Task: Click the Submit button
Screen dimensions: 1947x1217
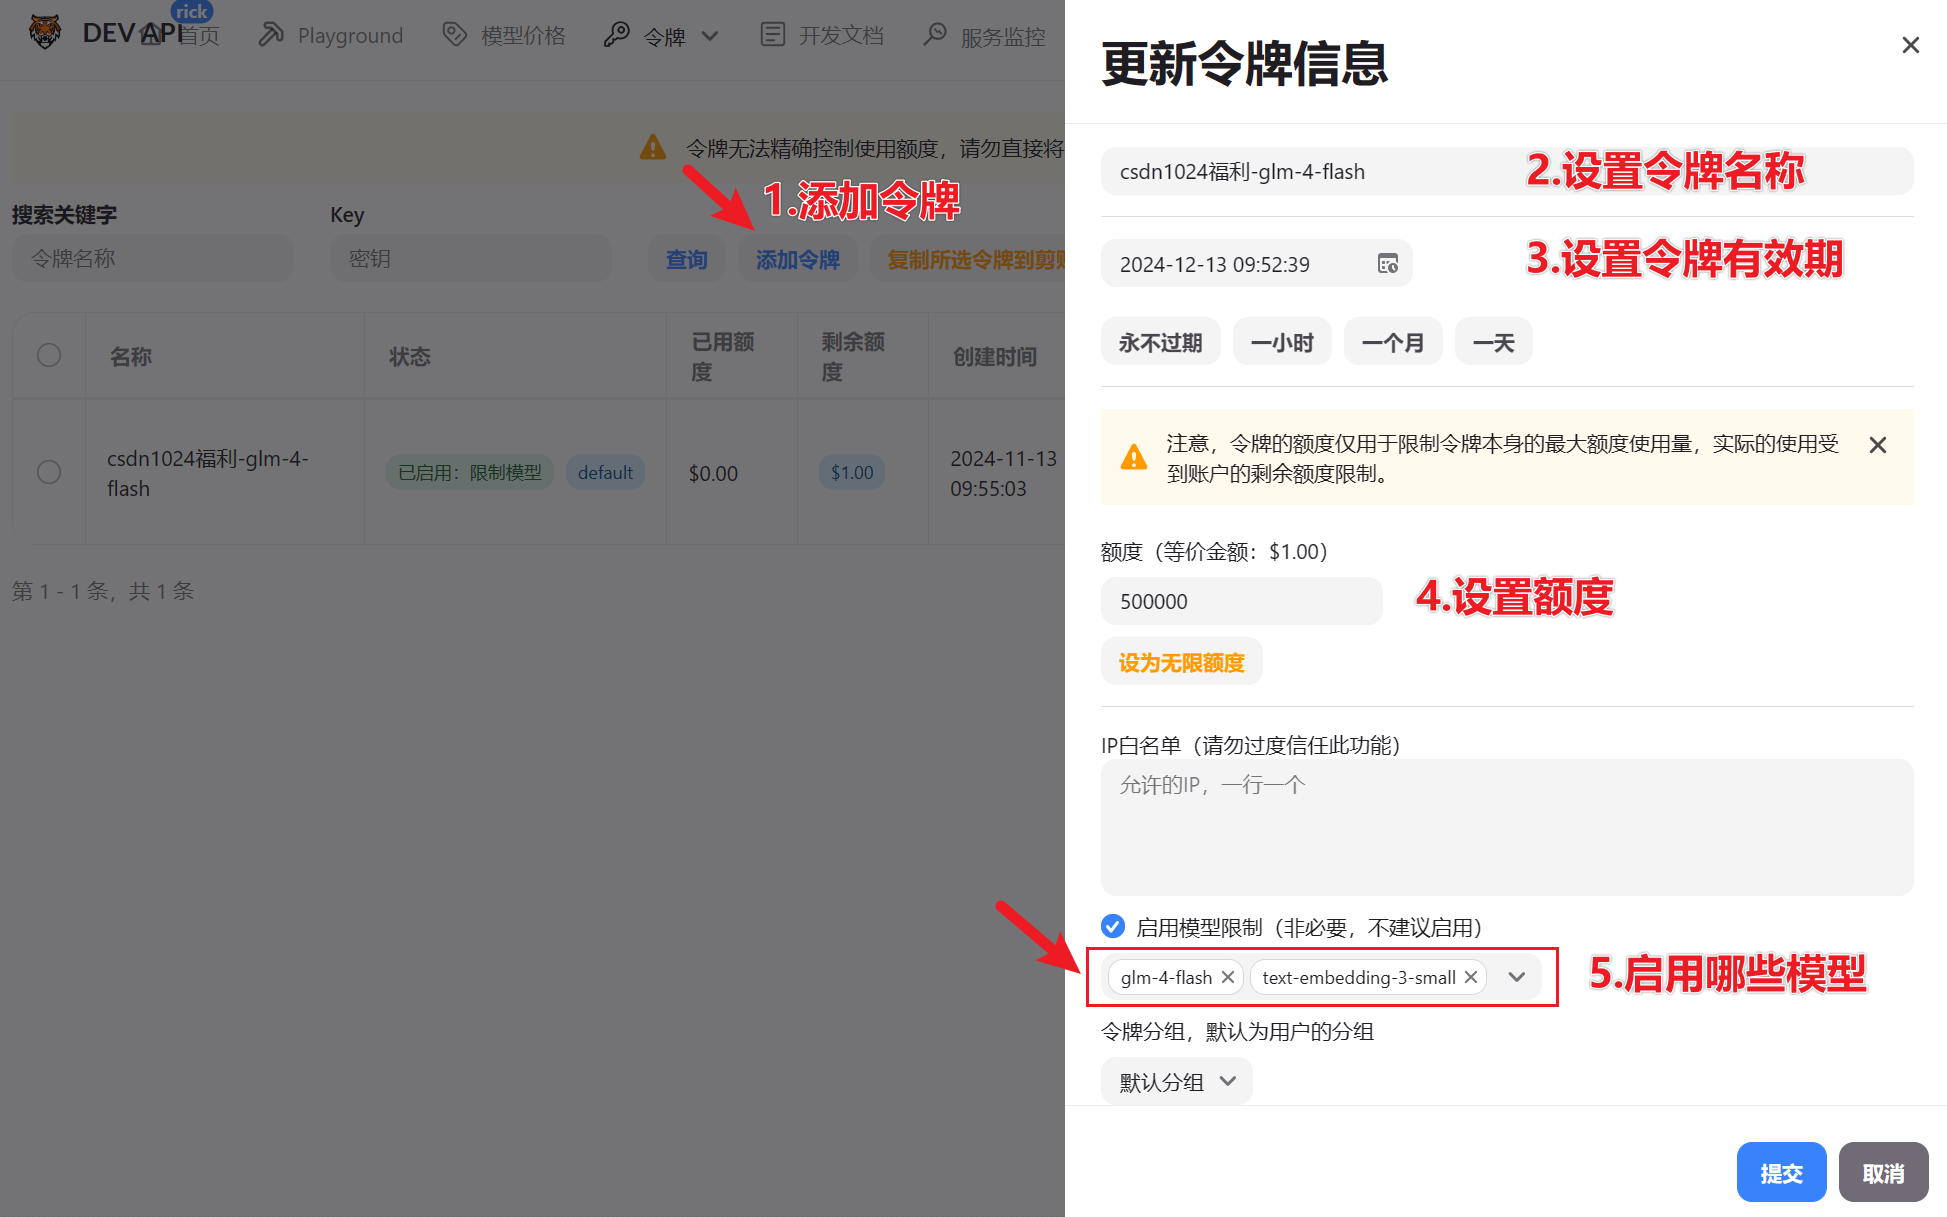Action: 1781,1172
